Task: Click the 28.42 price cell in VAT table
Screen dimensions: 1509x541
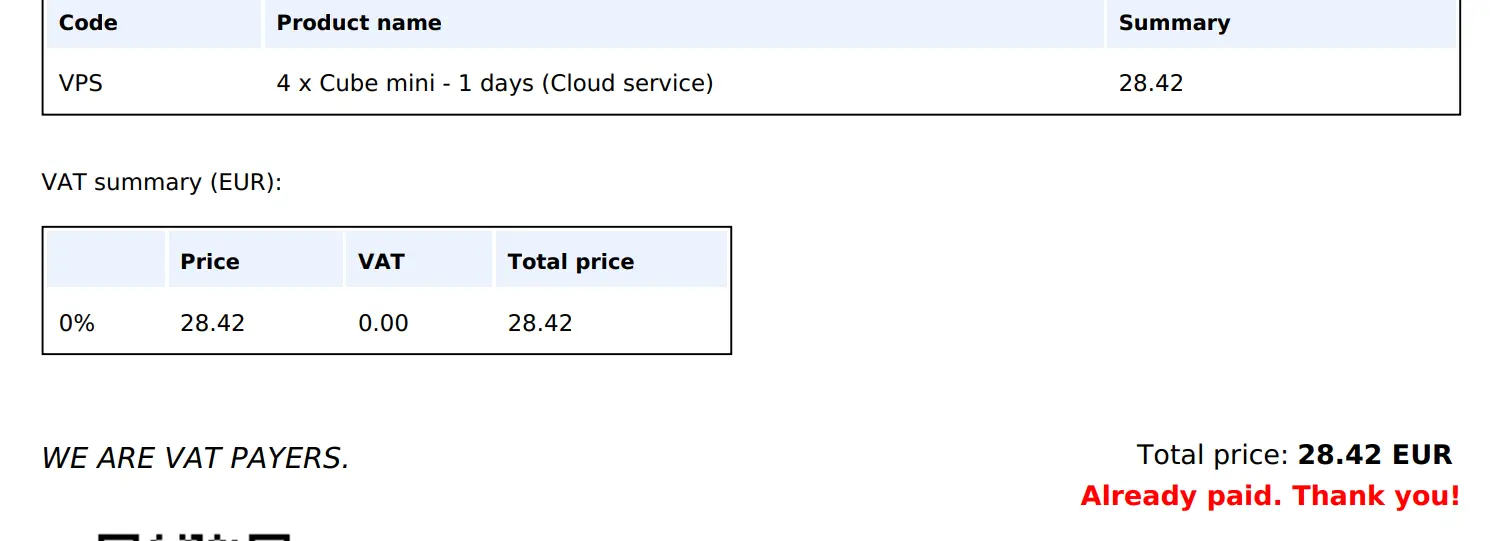Action: pos(213,323)
